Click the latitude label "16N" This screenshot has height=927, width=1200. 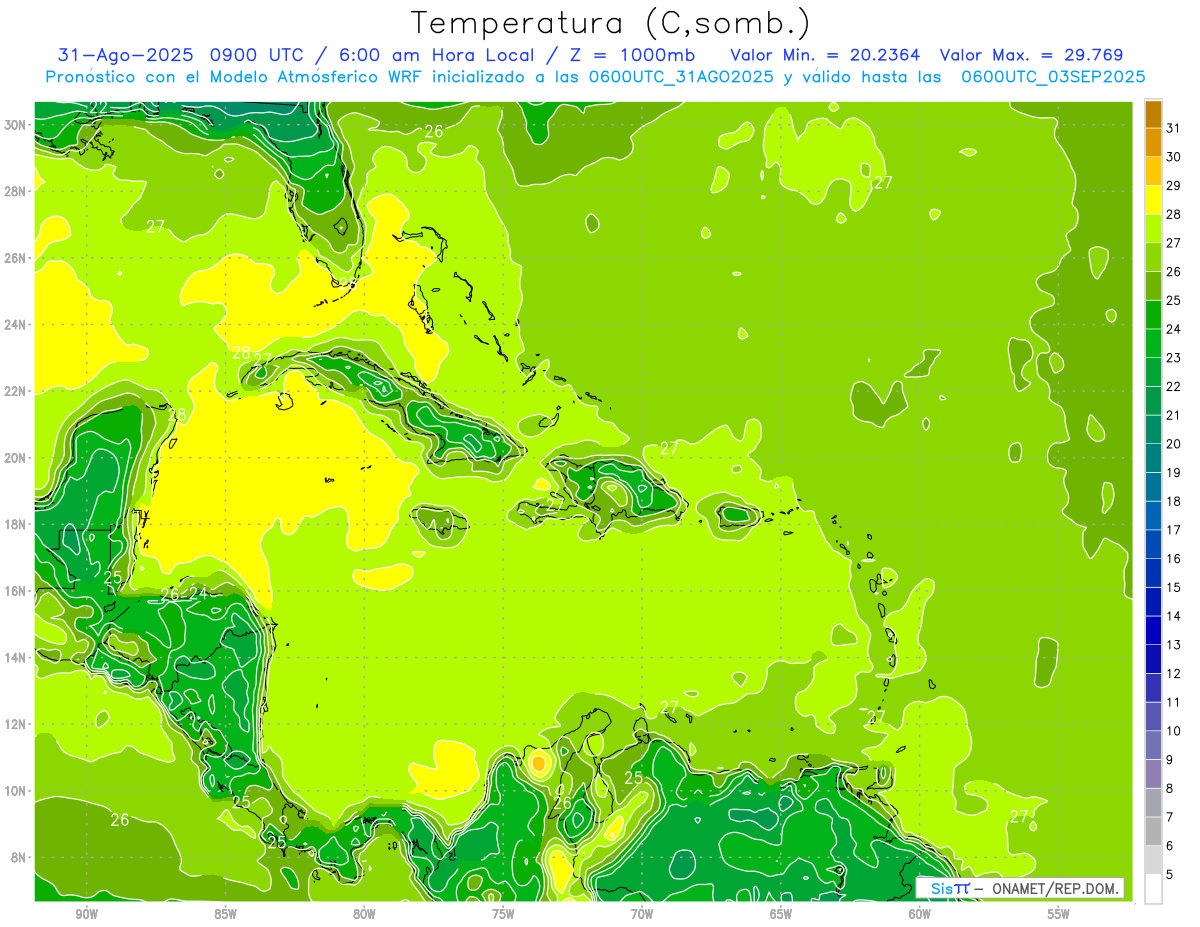[14, 590]
